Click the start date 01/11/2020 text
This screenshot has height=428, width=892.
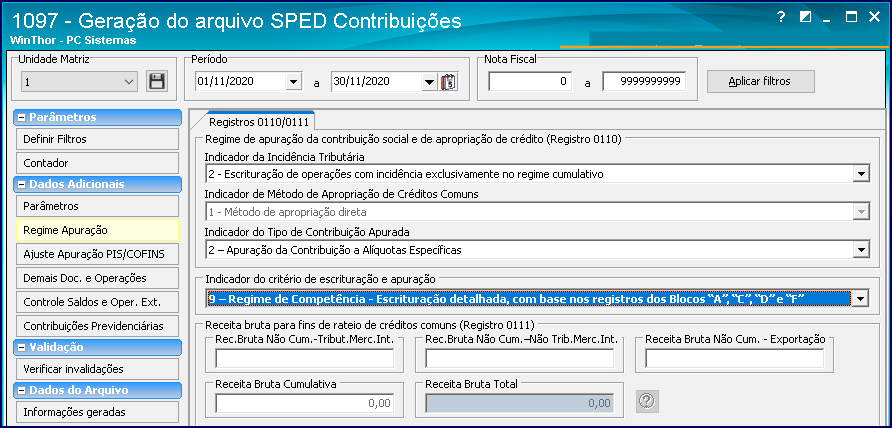pos(225,81)
